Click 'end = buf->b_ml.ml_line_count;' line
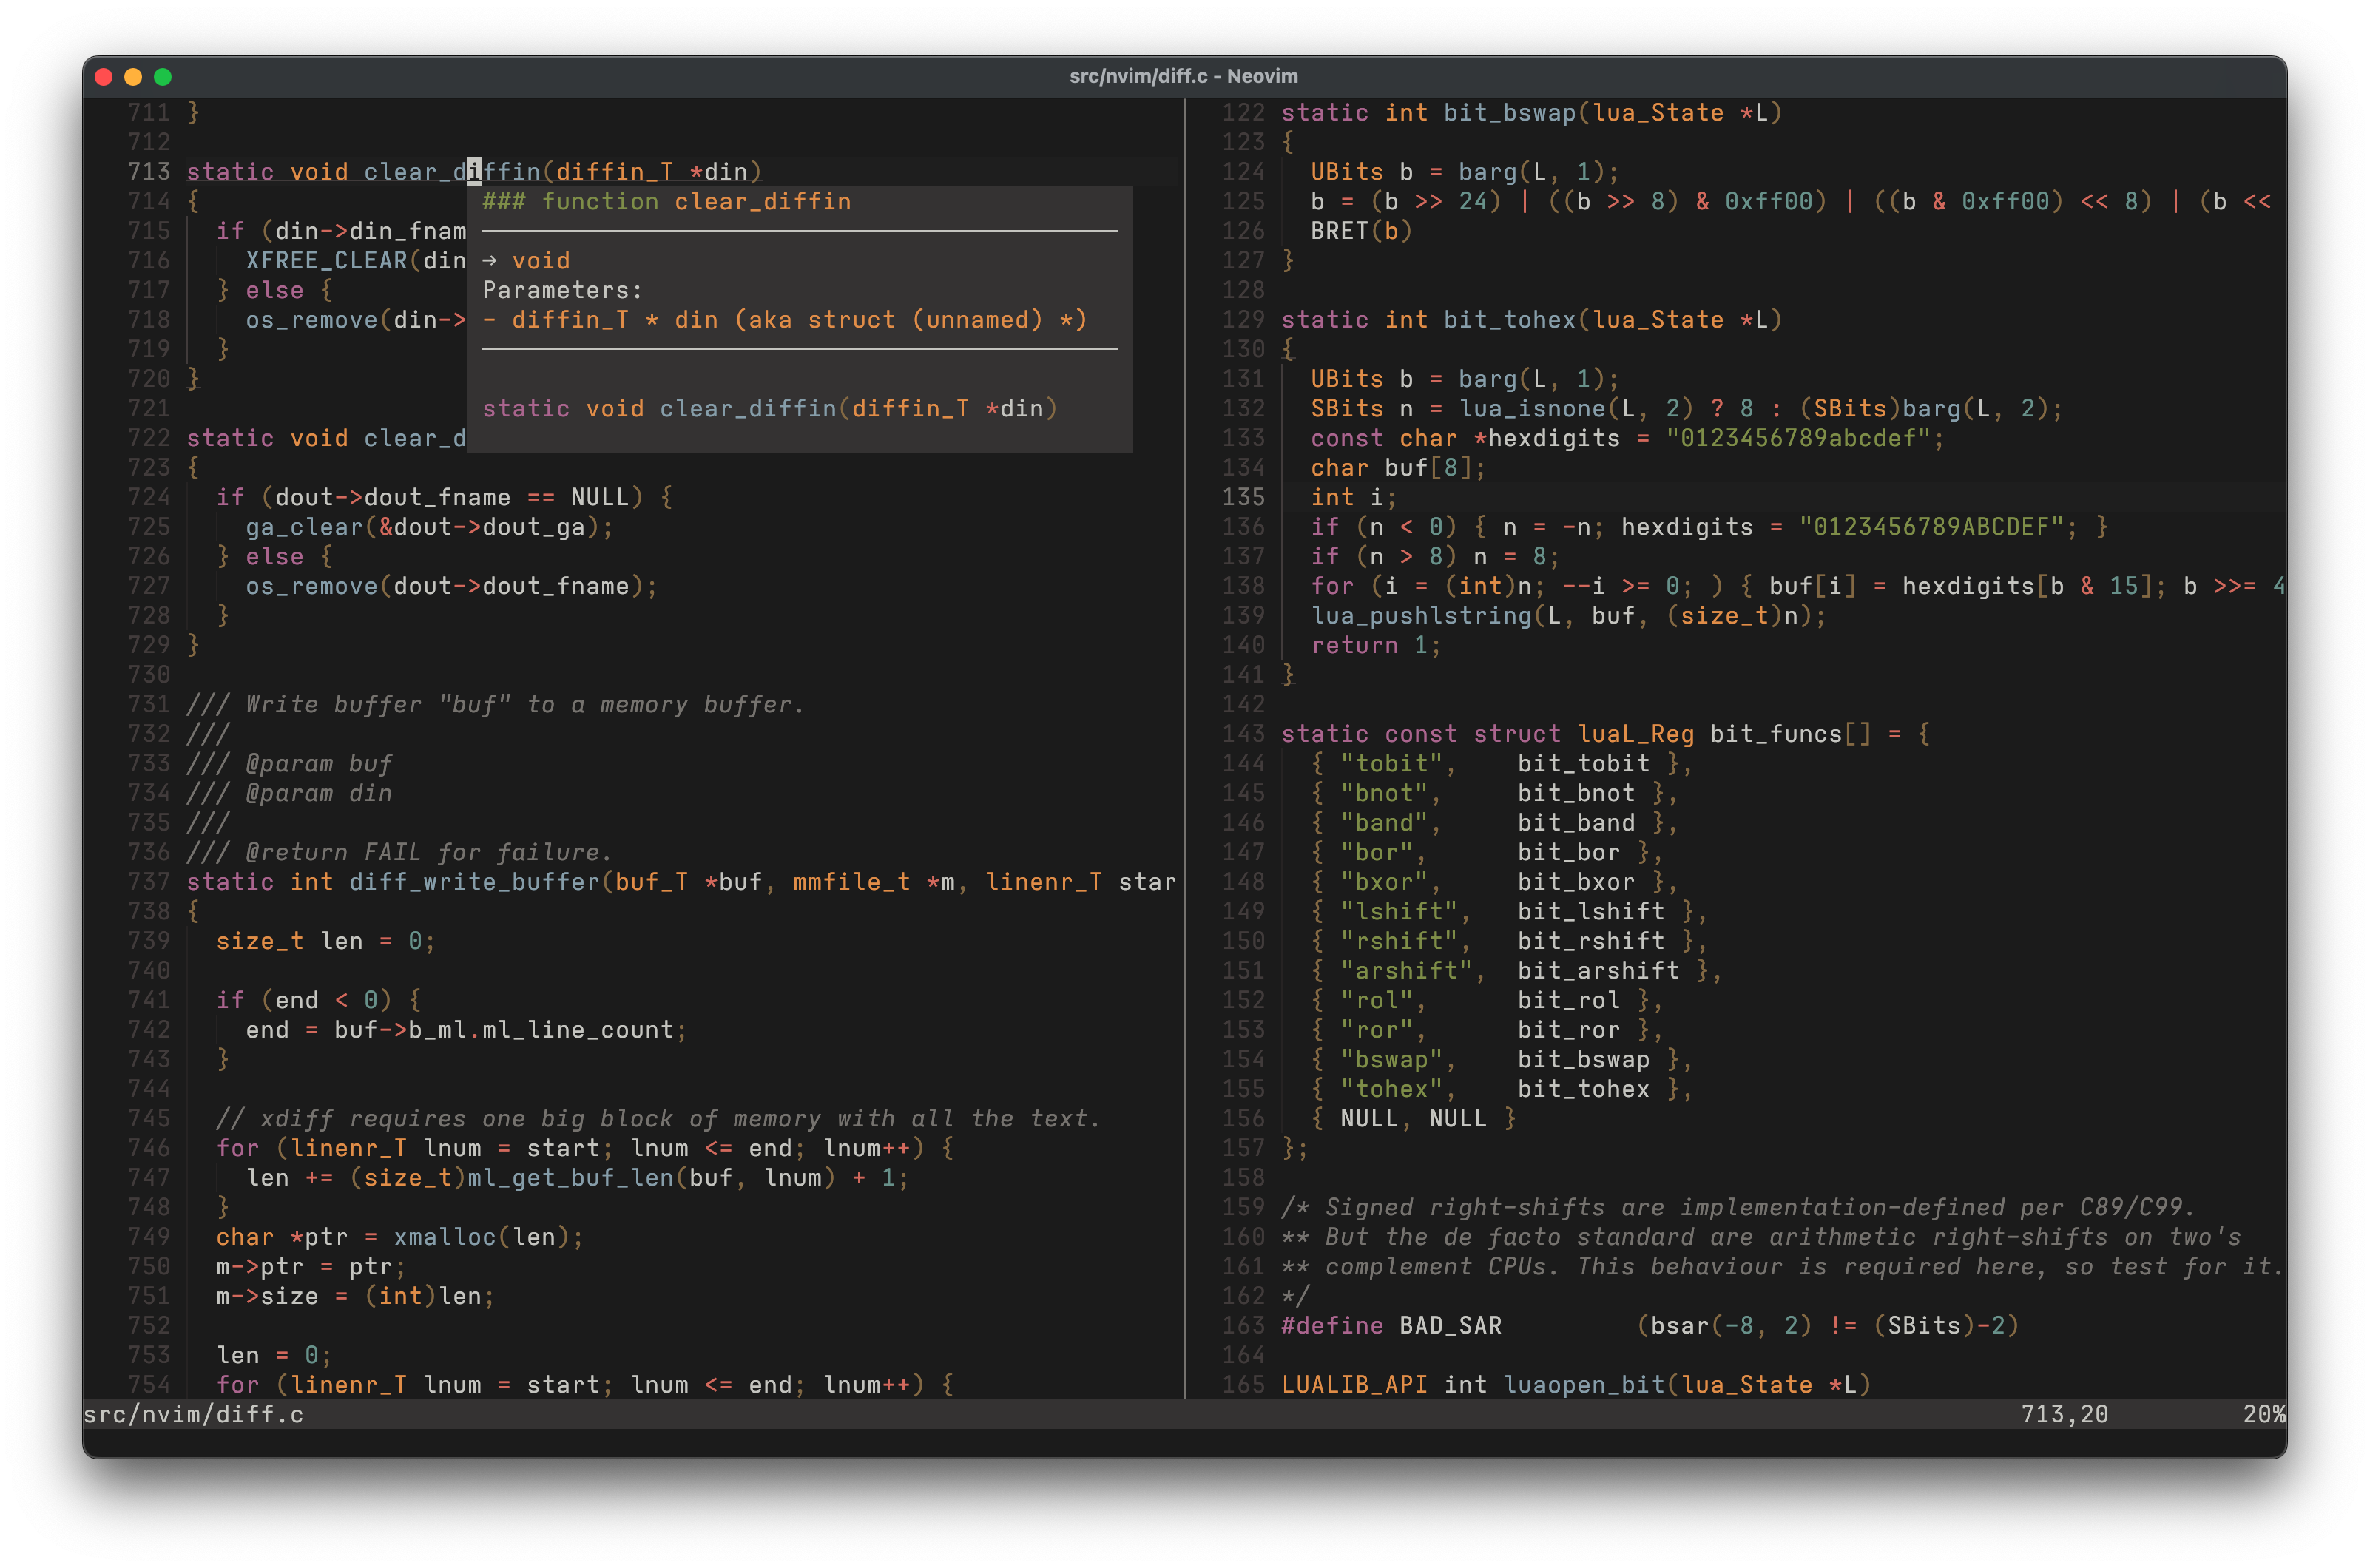Image resolution: width=2370 pixels, height=1568 pixels. point(466,1030)
